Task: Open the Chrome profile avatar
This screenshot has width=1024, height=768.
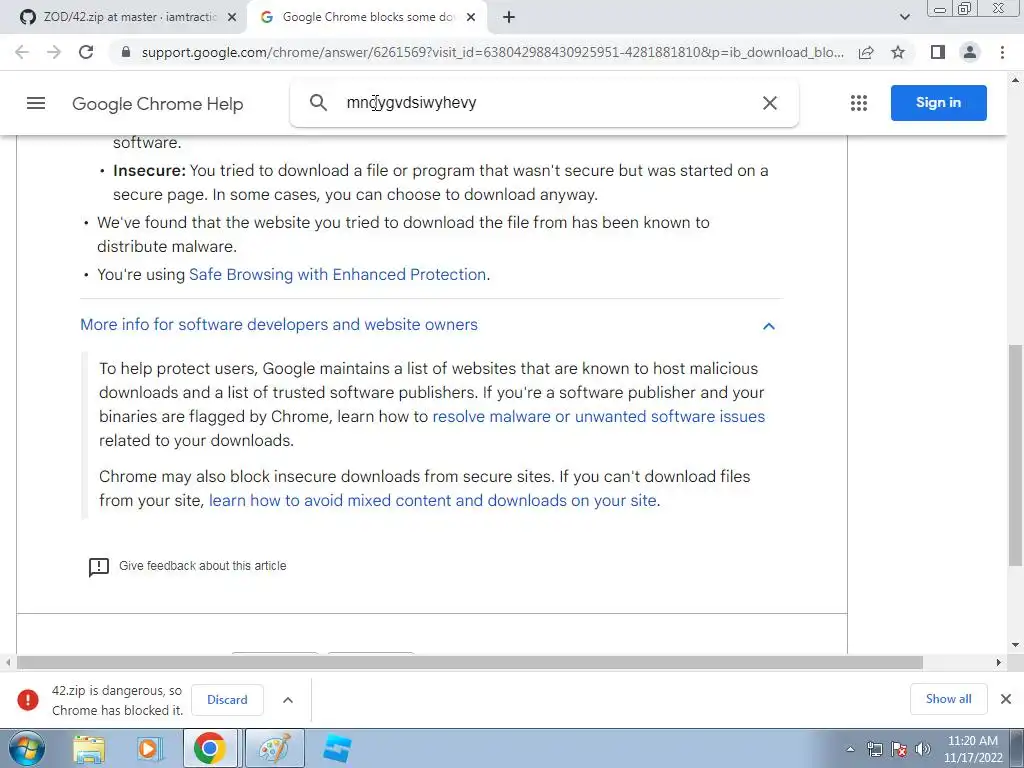Action: pyautogui.click(x=970, y=52)
